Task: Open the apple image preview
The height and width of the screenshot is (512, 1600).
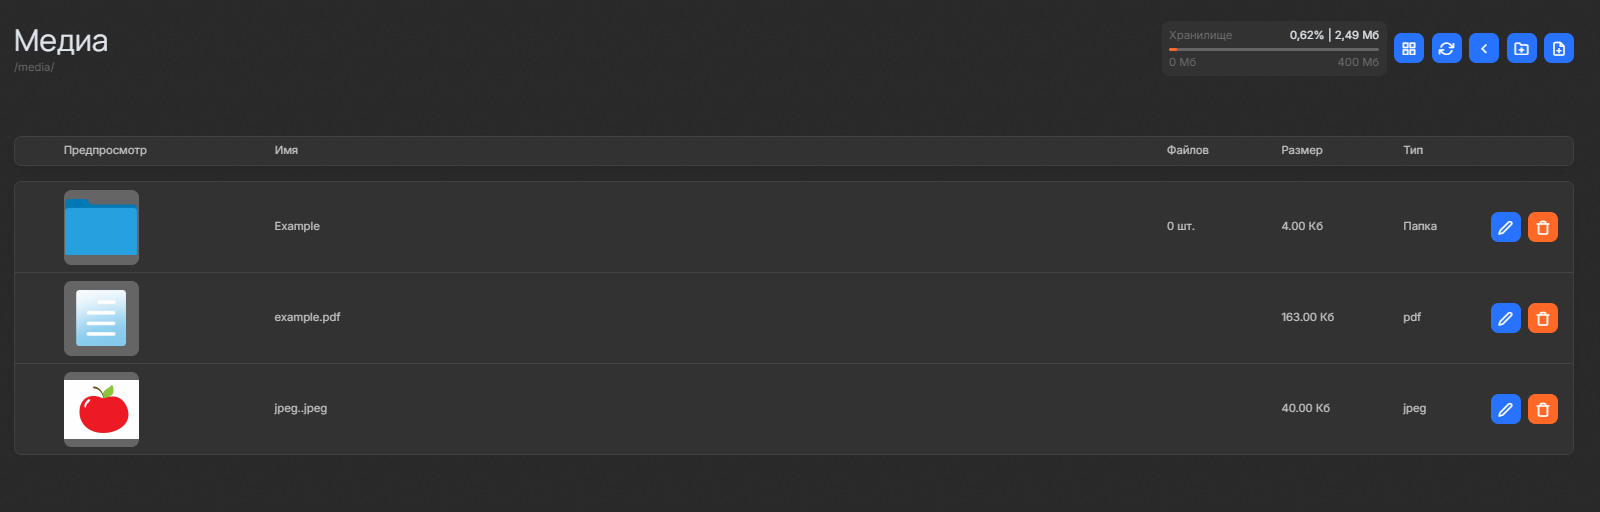Action: coord(101,409)
